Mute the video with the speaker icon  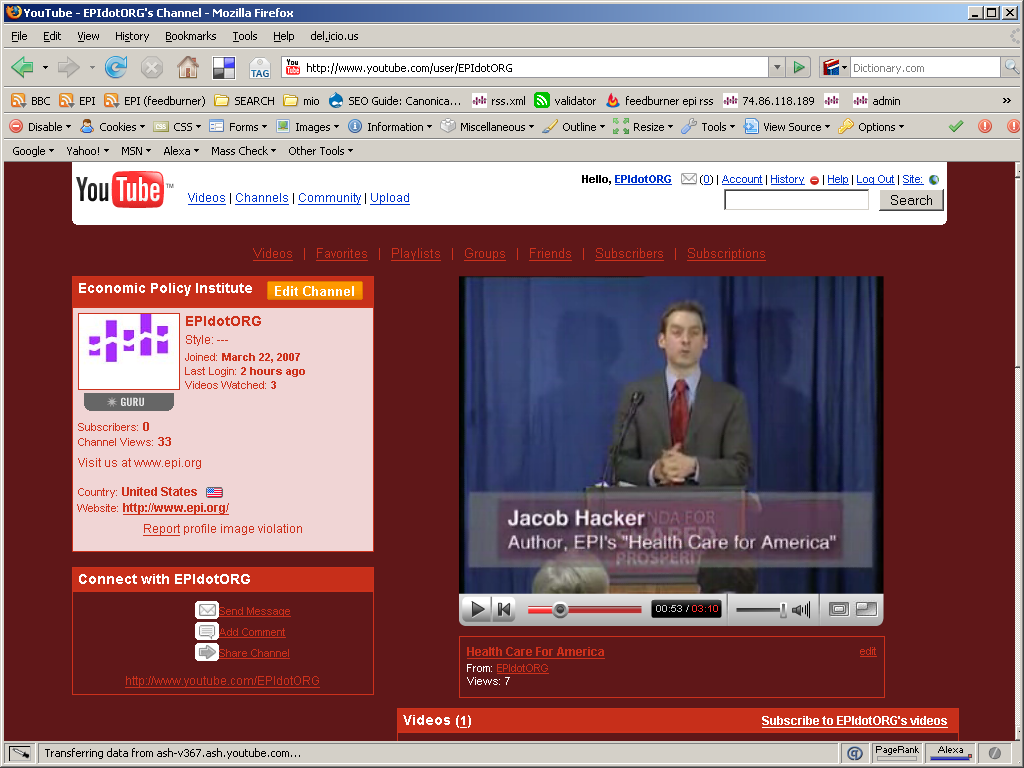point(801,610)
